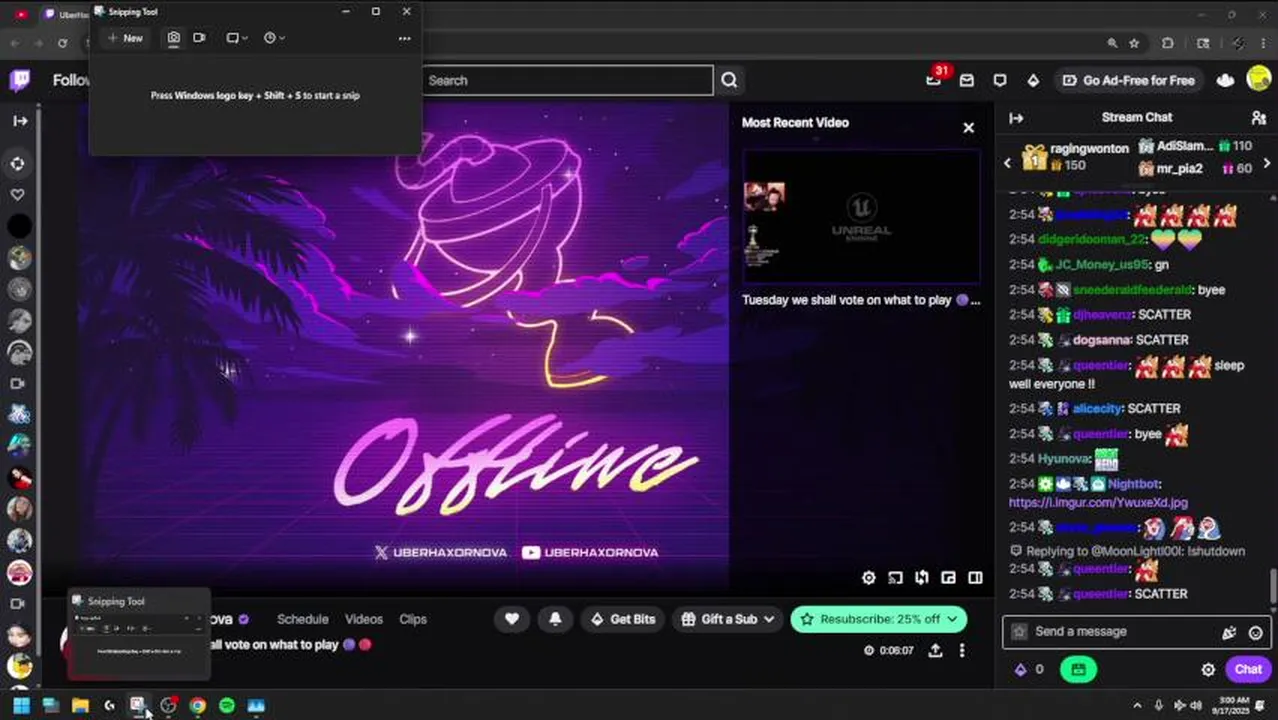Viewport: 1278px width, 720px height.
Task: Click the Bits diamond icon in header
Action: [x=1033, y=80]
